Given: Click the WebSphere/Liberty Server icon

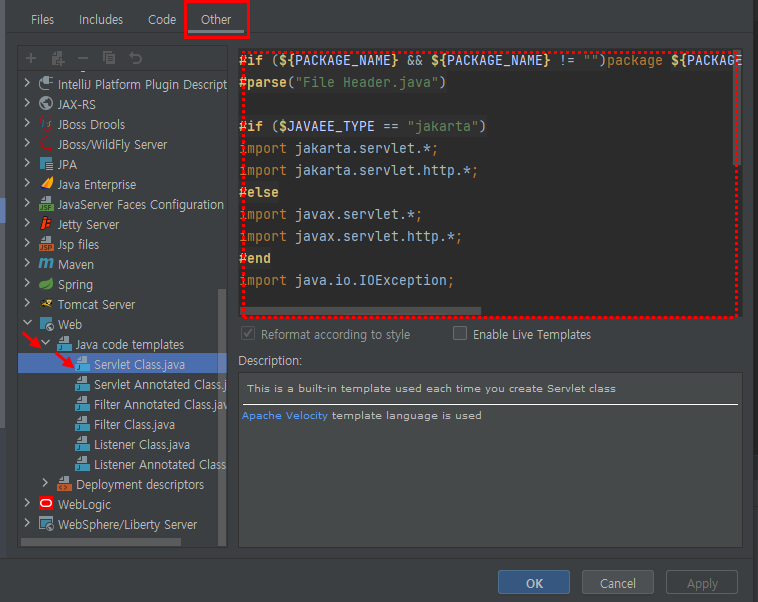Looking at the screenshot, I should (x=46, y=524).
